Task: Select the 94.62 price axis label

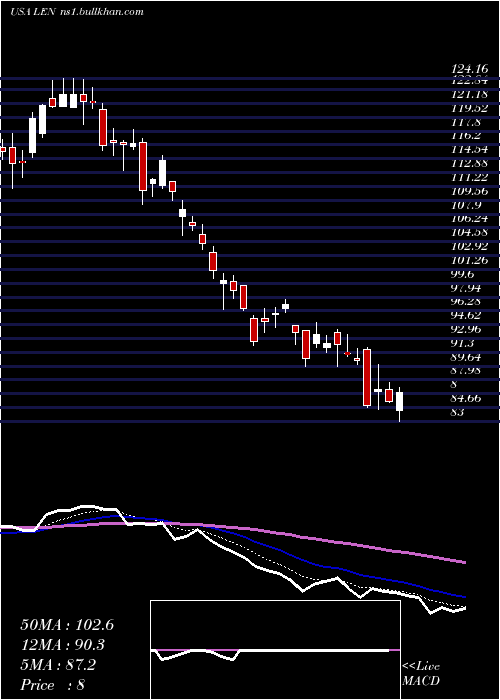Action: coord(467,316)
